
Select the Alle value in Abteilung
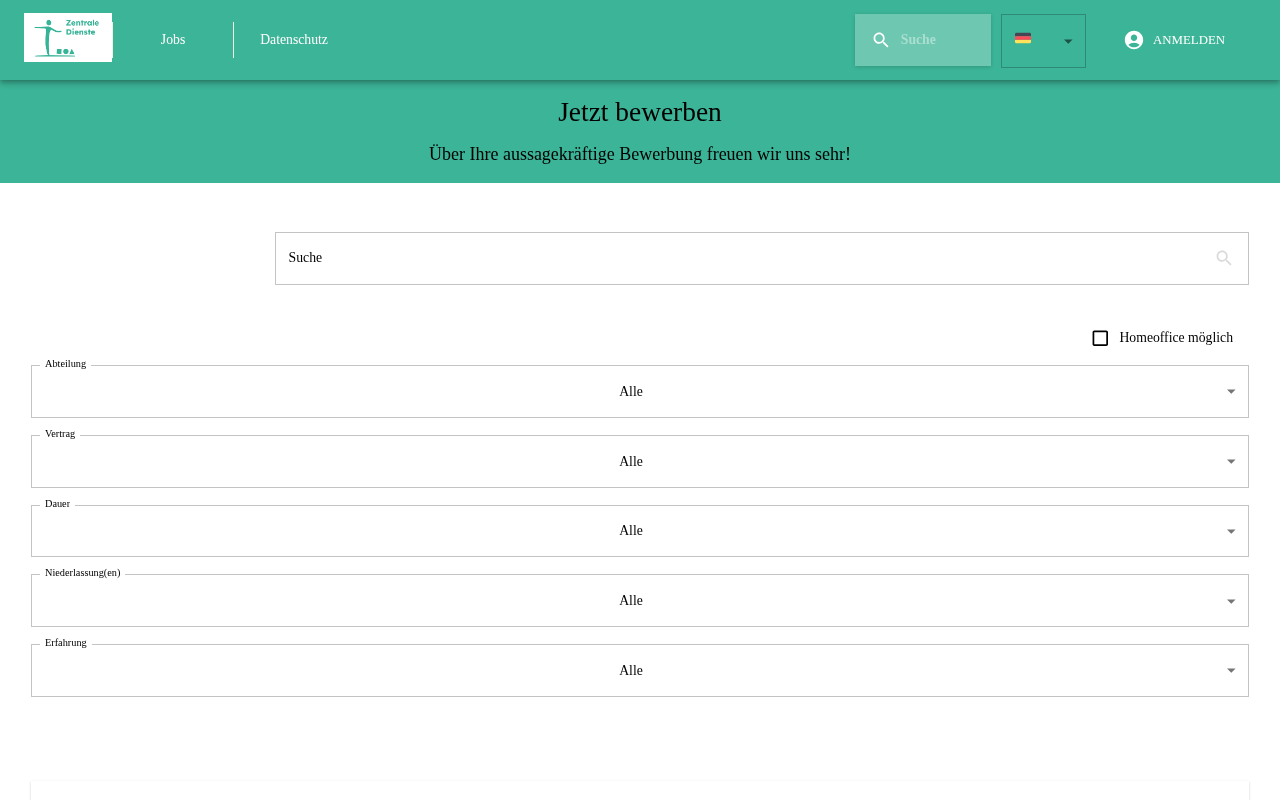[x=631, y=392]
